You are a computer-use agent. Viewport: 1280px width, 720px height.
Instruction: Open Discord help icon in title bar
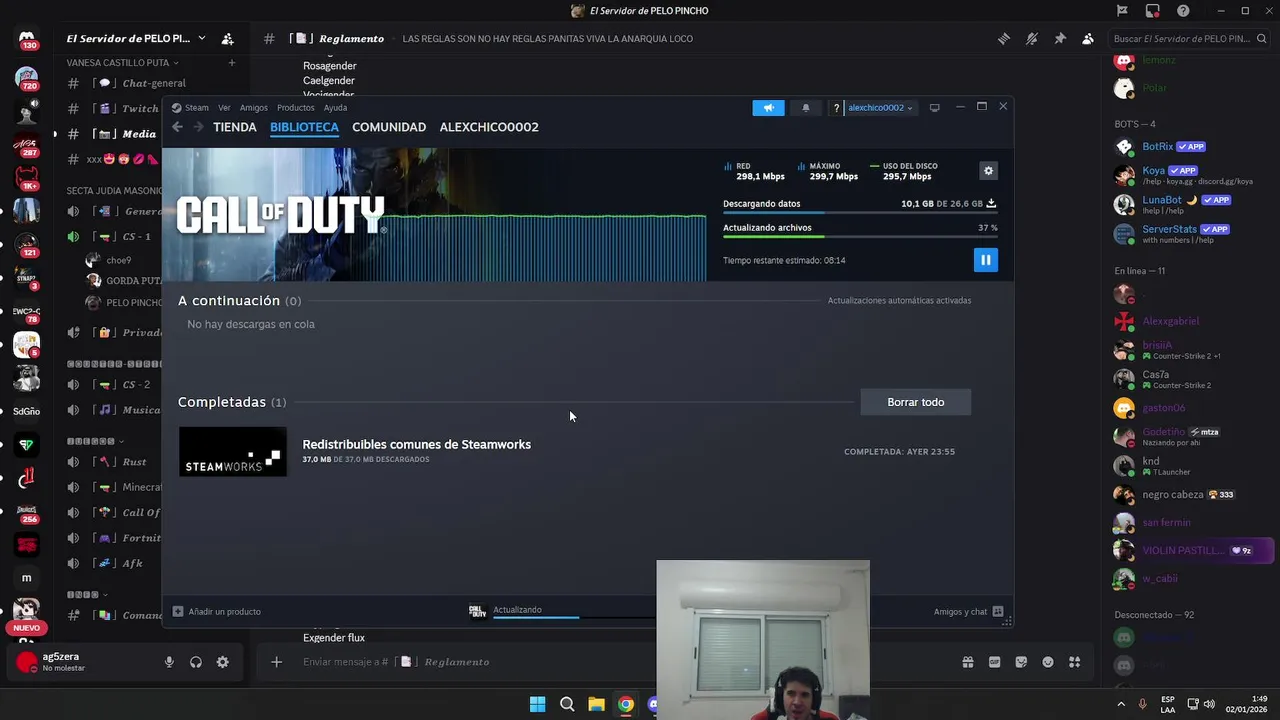[1183, 11]
